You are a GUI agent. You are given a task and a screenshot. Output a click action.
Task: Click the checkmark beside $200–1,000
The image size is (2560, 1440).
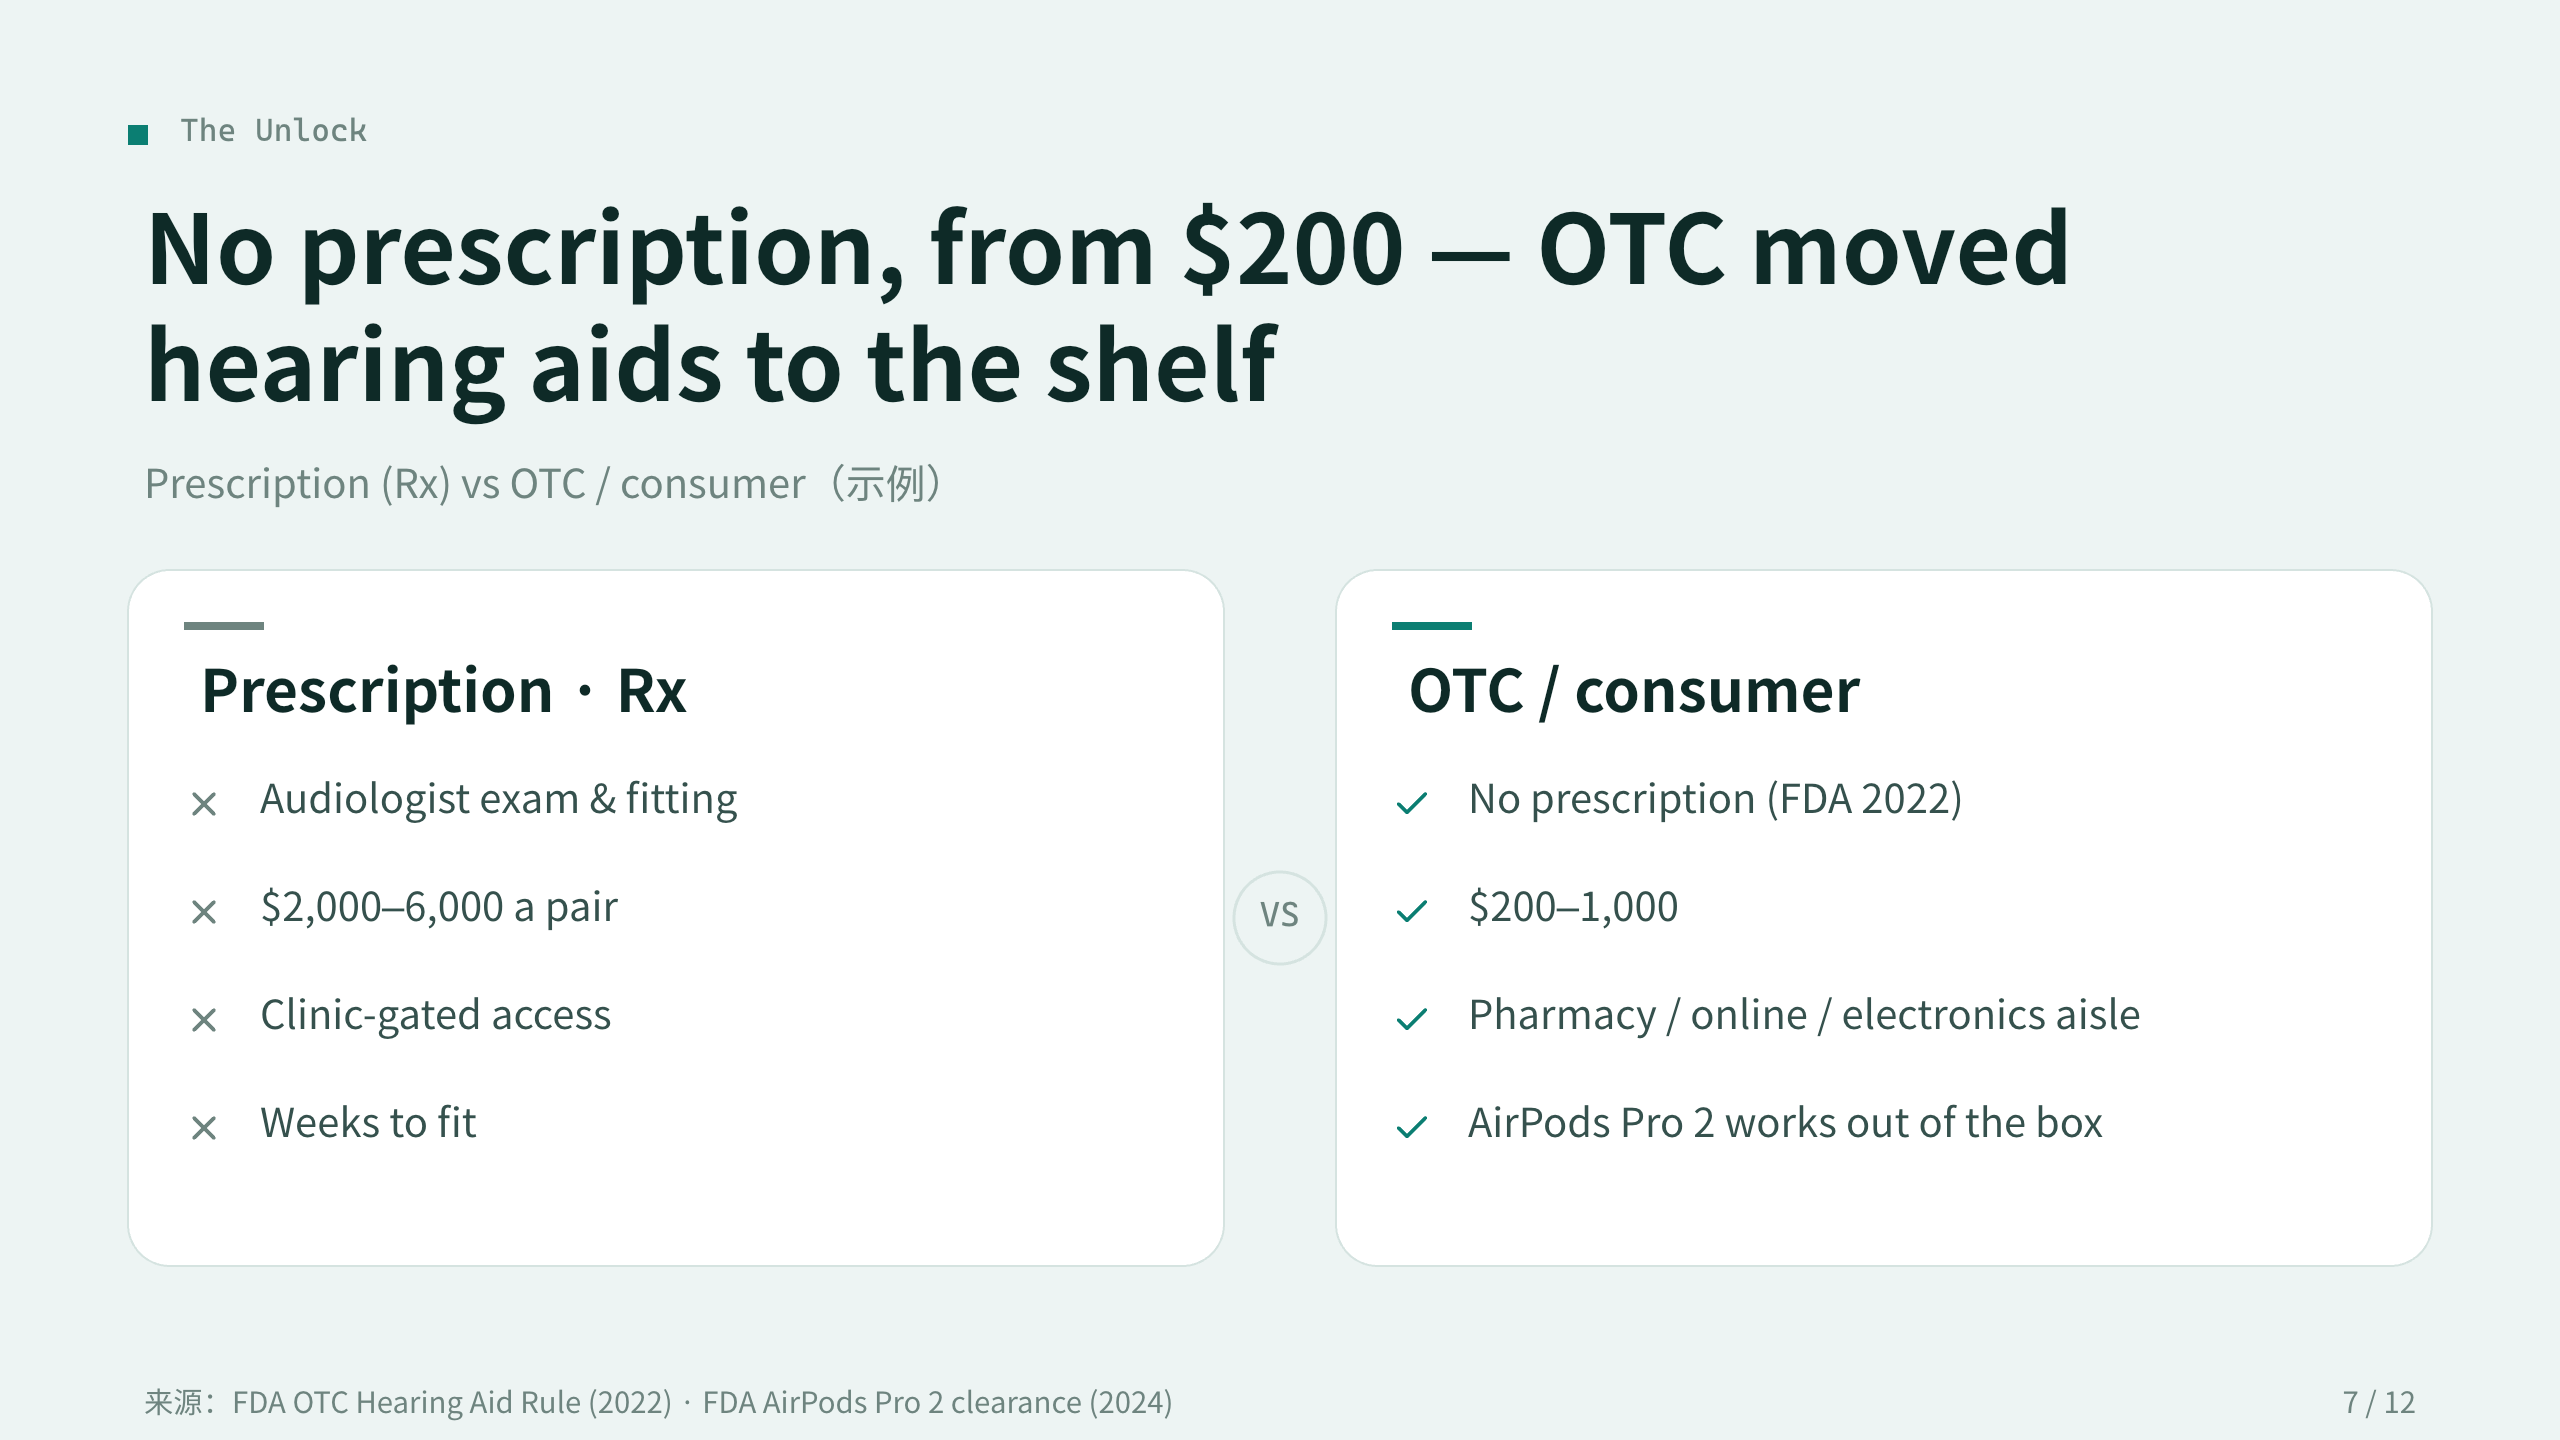(1412, 911)
